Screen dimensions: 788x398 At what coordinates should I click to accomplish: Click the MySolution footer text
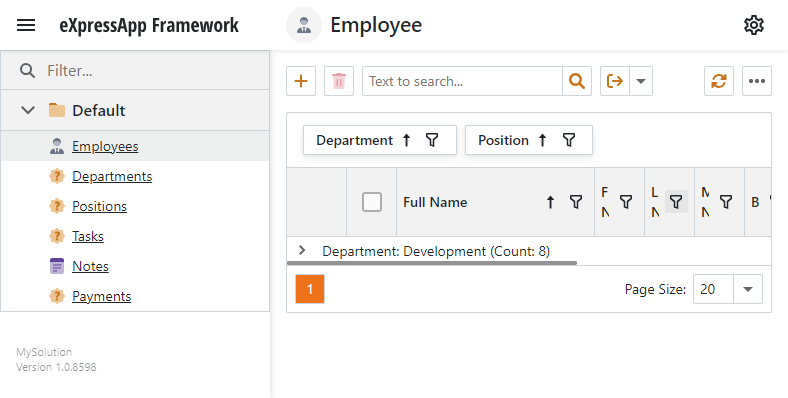tap(44, 352)
